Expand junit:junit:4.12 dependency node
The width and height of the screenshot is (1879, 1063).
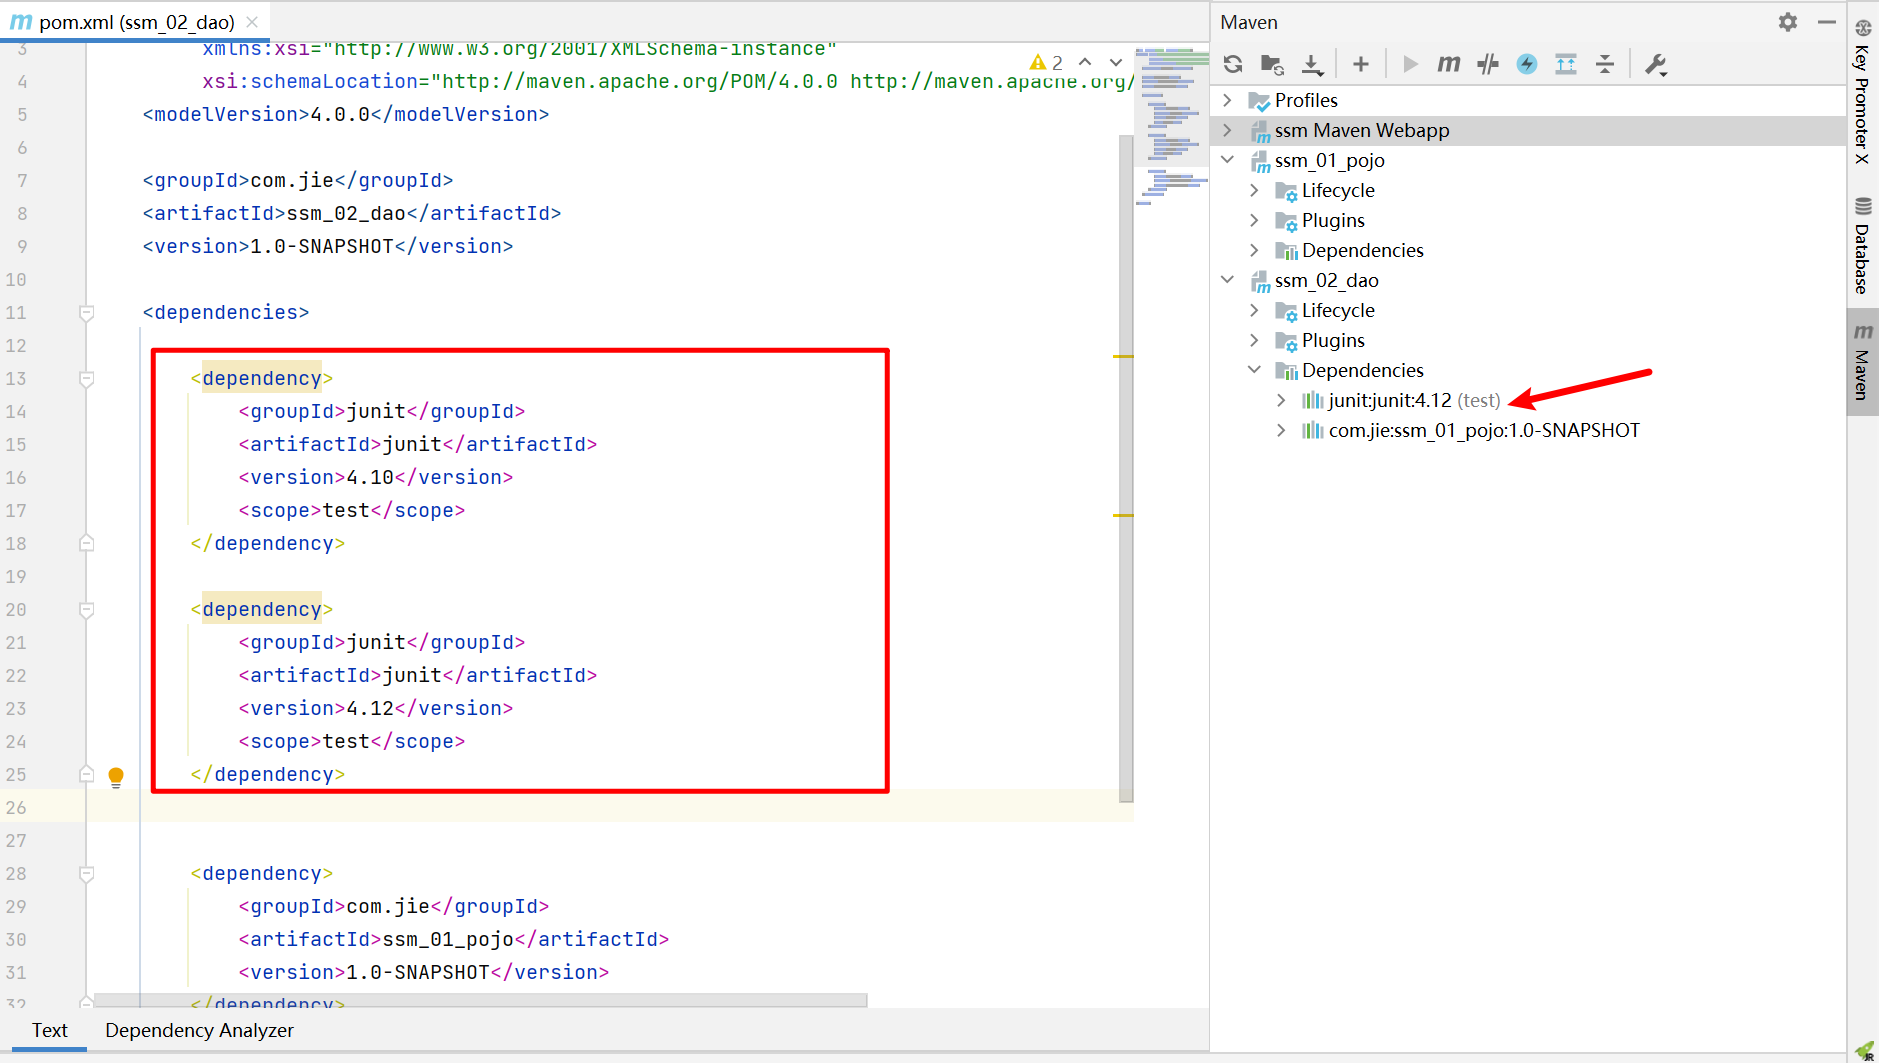click(1282, 400)
